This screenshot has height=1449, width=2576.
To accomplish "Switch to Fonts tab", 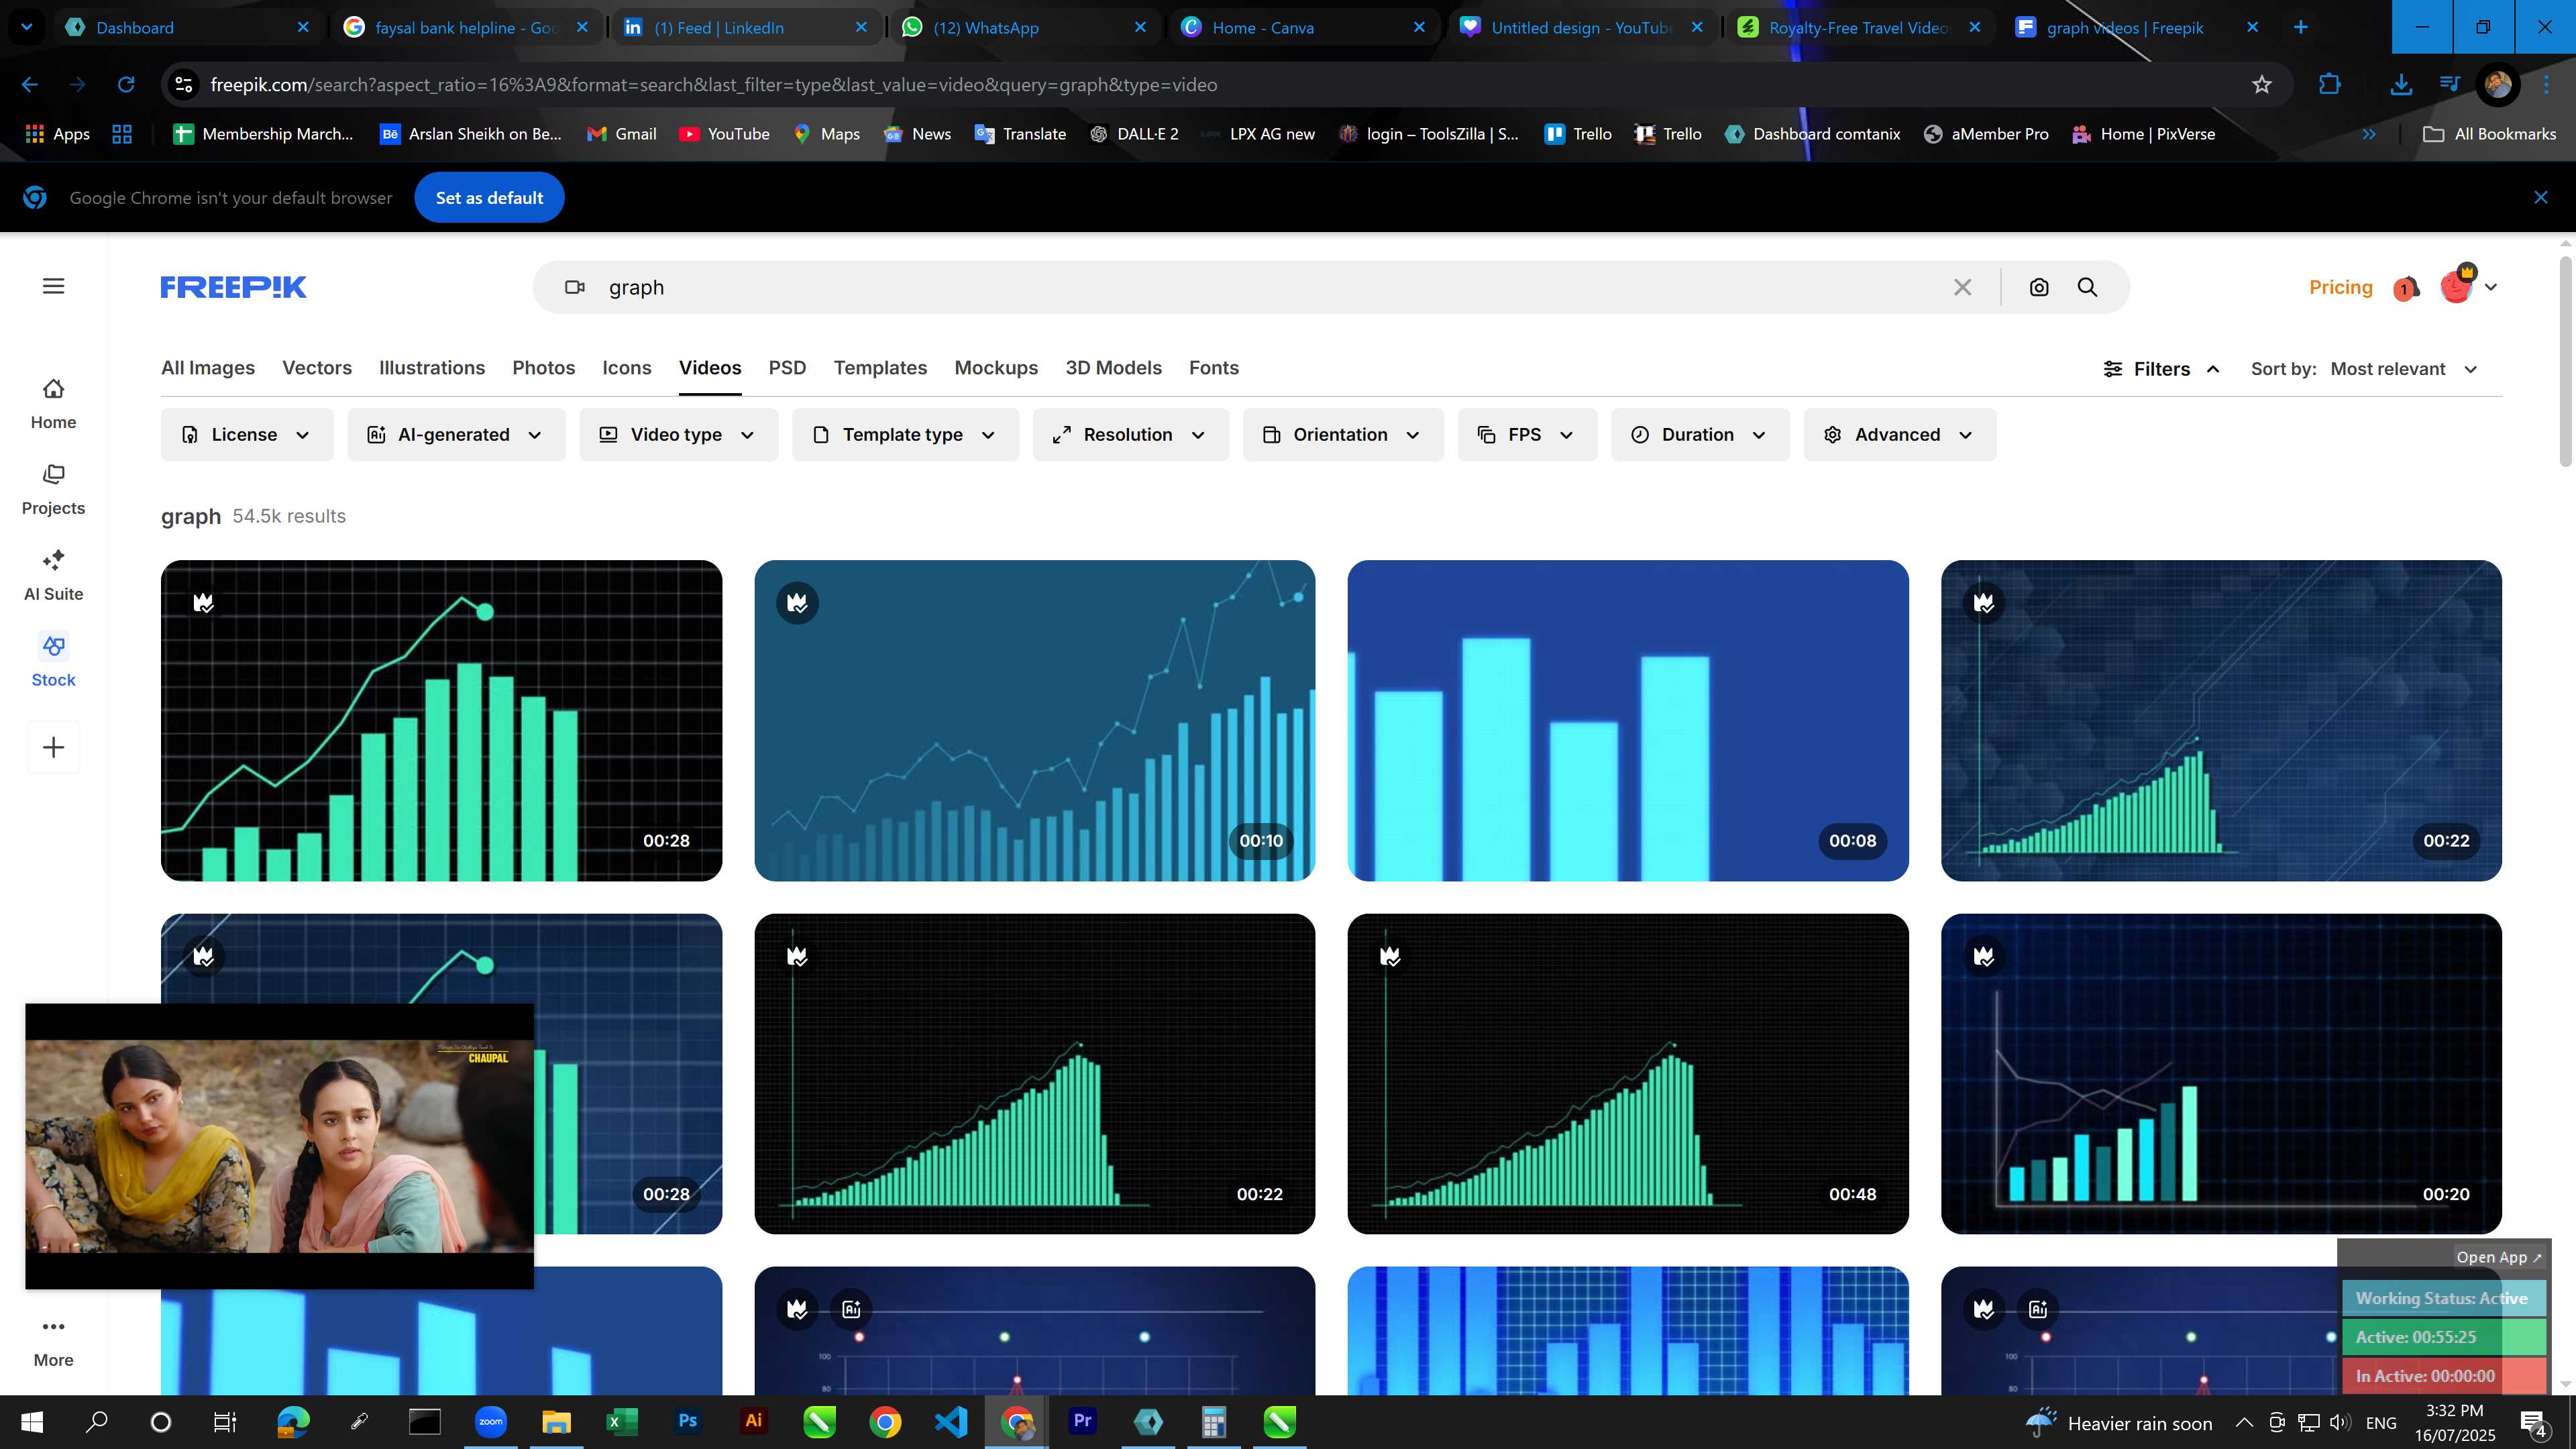I will pos(1214,368).
